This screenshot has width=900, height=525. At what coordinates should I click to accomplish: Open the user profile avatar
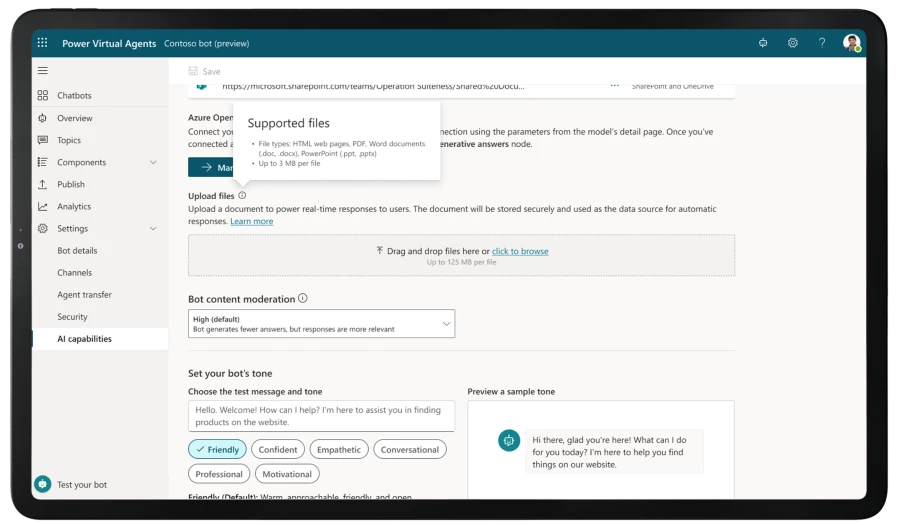coord(851,43)
